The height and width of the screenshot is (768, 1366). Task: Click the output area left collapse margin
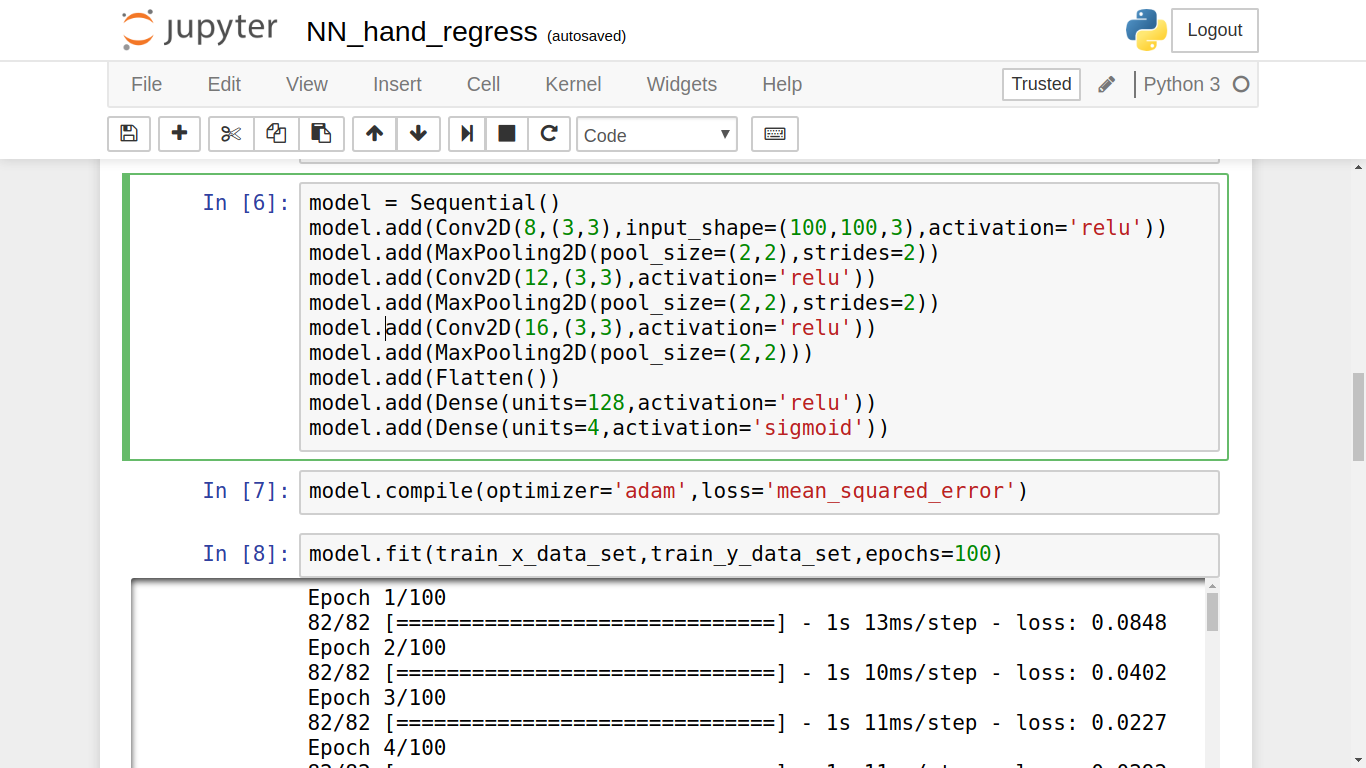(x=214, y=673)
